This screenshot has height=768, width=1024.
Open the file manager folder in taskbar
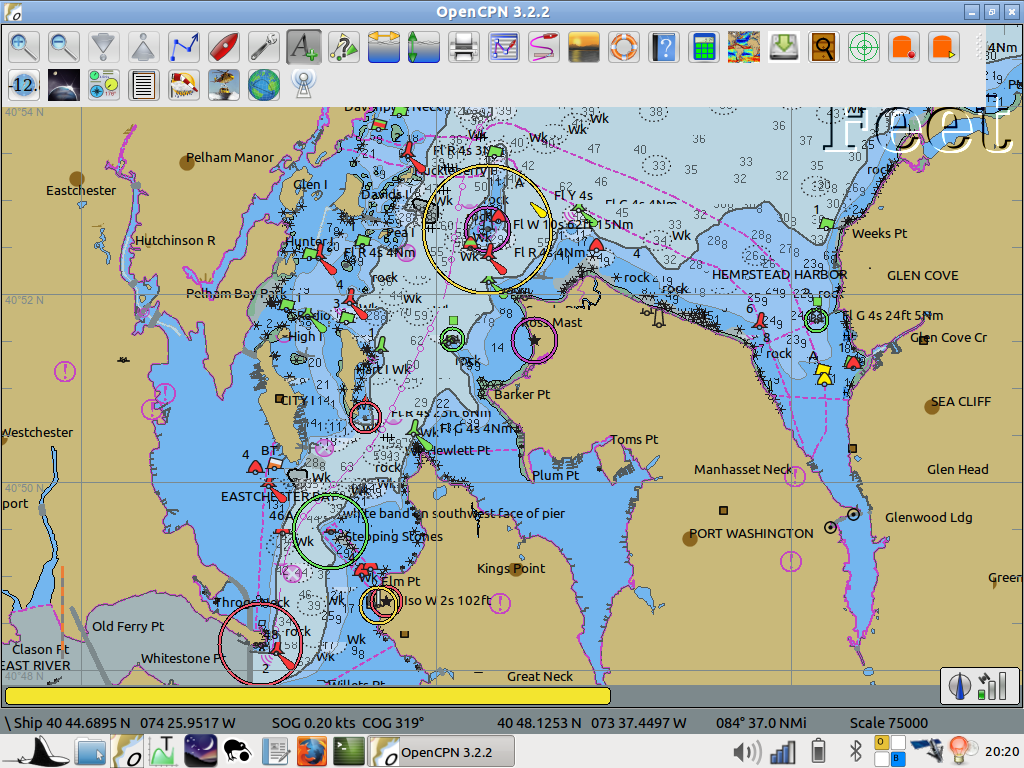pos(90,752)
